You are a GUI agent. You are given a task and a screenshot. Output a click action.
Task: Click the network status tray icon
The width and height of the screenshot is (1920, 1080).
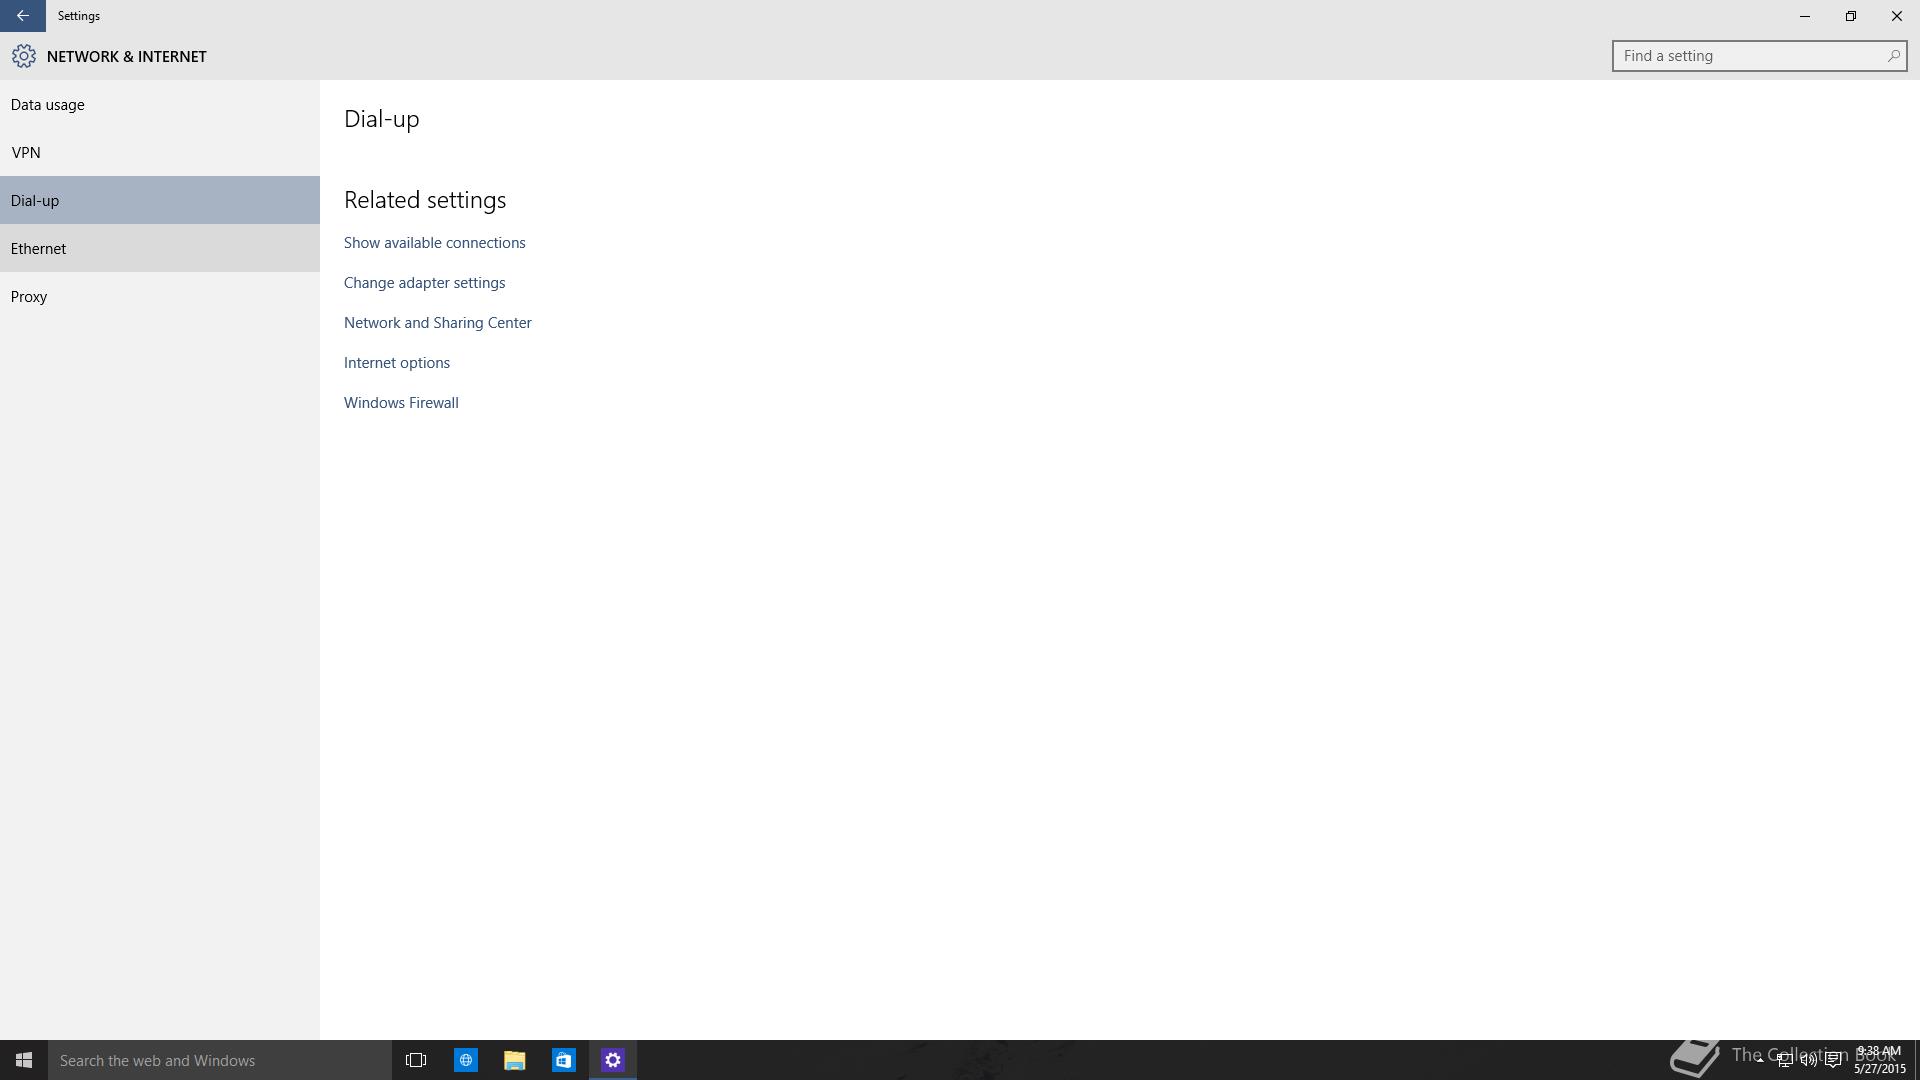coord(1784,1060)
